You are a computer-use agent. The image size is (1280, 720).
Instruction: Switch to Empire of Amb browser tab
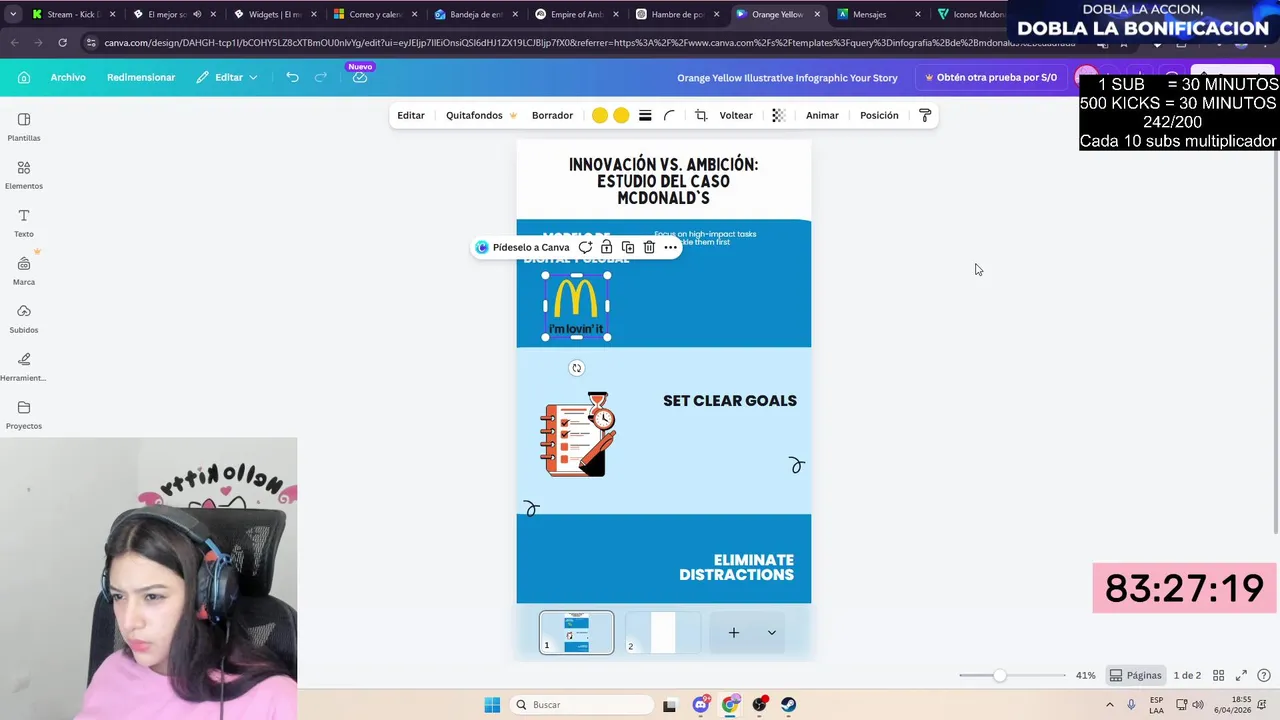[x=575, y=14]
